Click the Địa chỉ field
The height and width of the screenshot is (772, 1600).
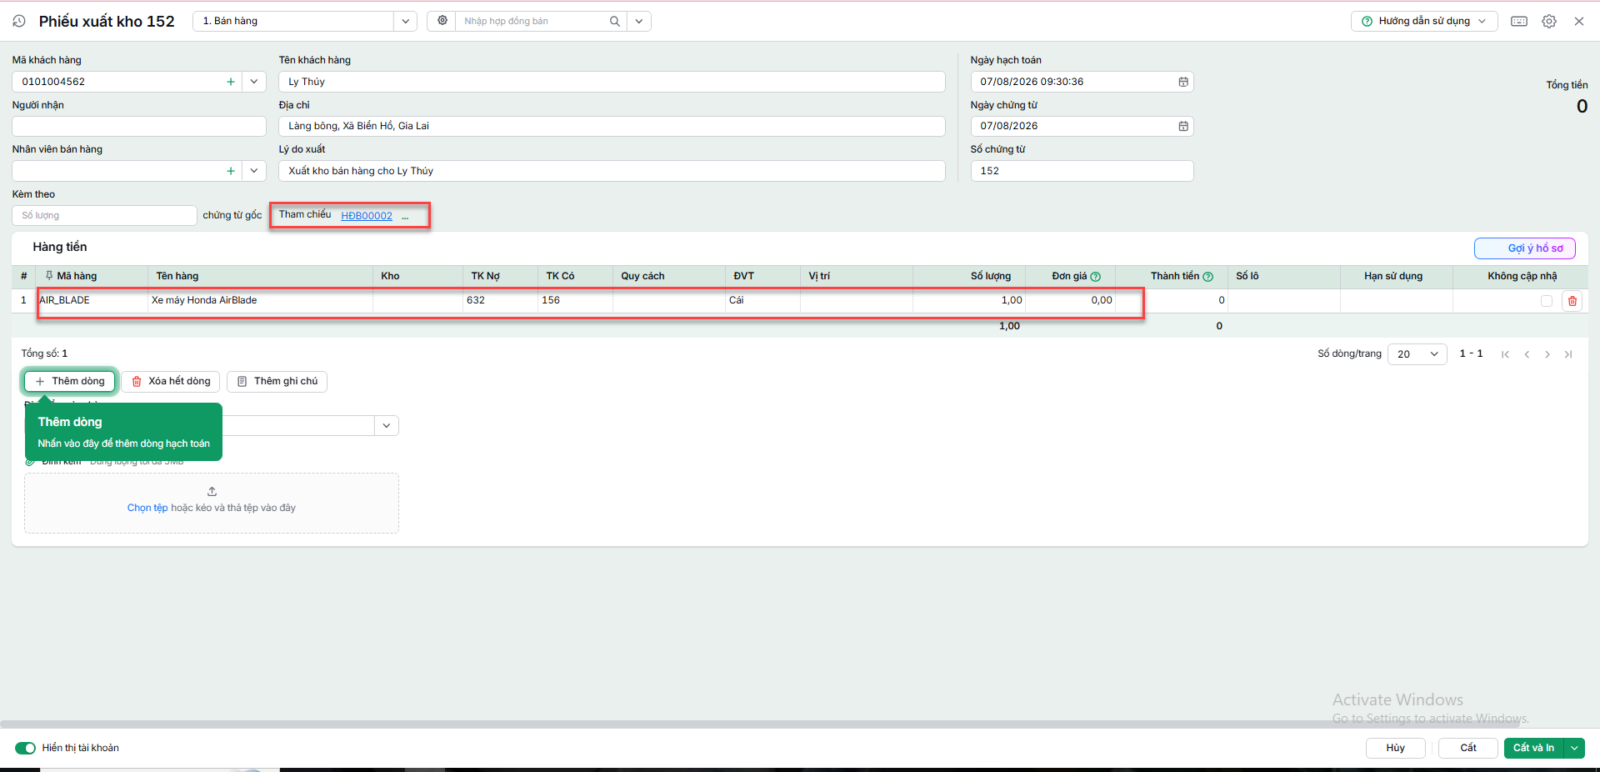[612, 126]
